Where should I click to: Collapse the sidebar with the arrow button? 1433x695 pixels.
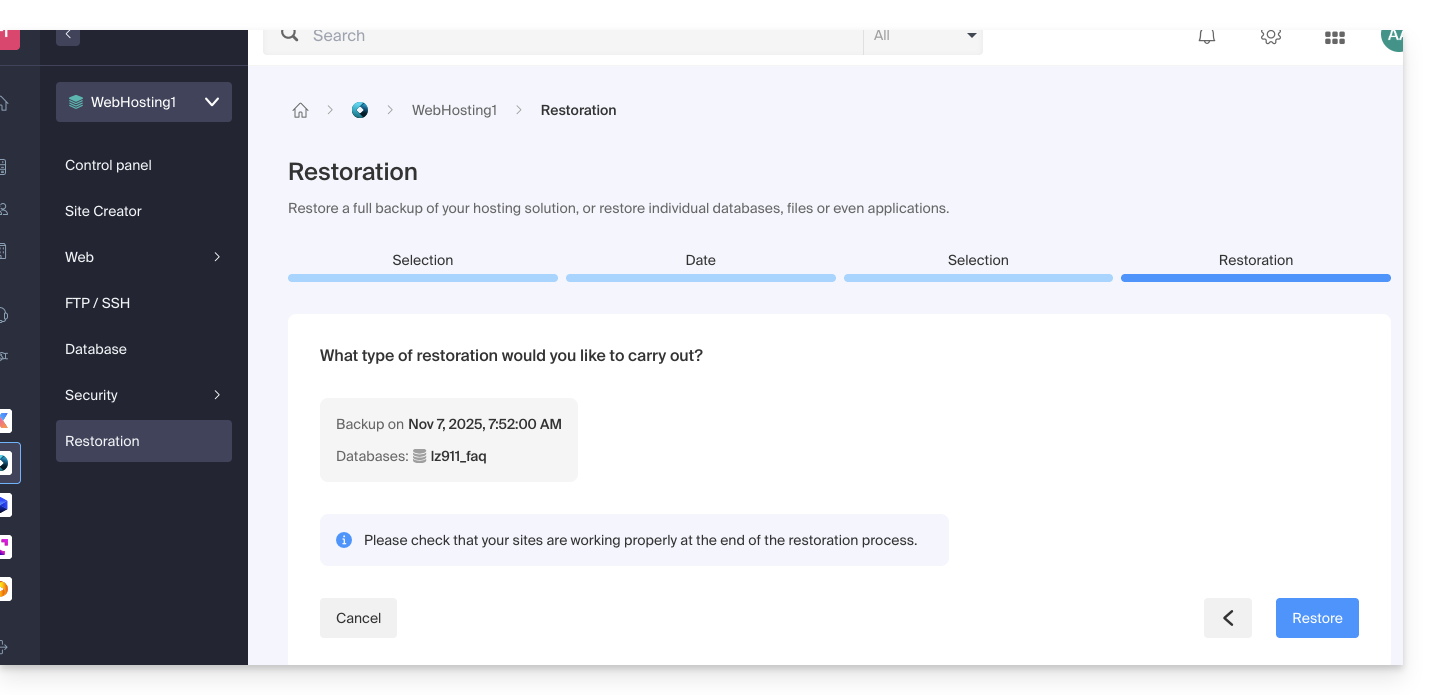pyautogui.click(x=68, y=35)
